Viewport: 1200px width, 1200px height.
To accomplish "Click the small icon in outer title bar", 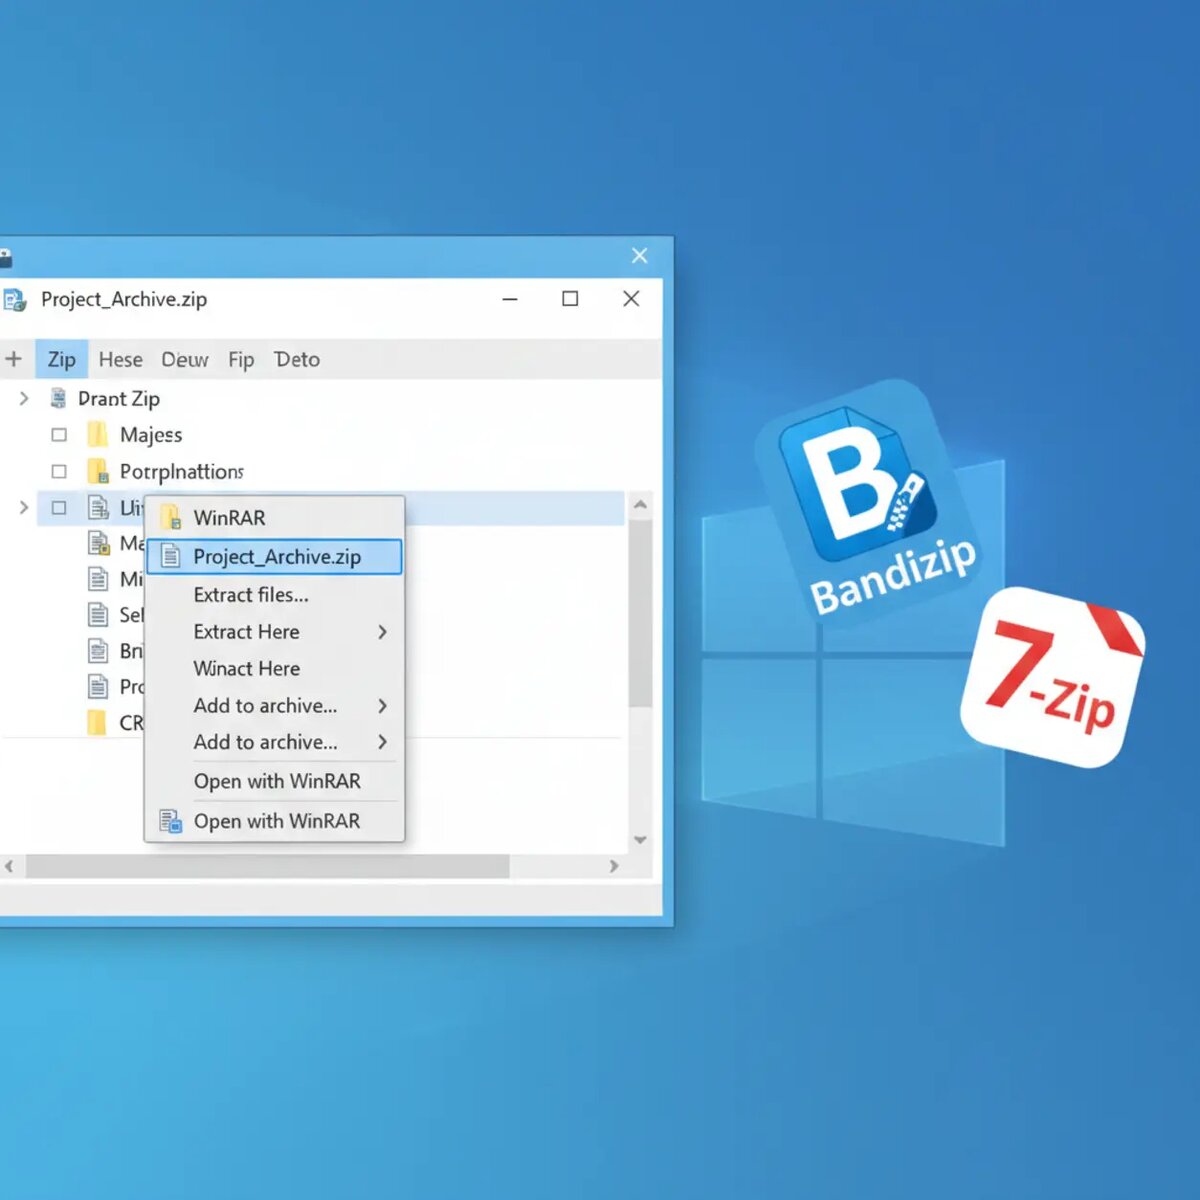I will point(5,258).
